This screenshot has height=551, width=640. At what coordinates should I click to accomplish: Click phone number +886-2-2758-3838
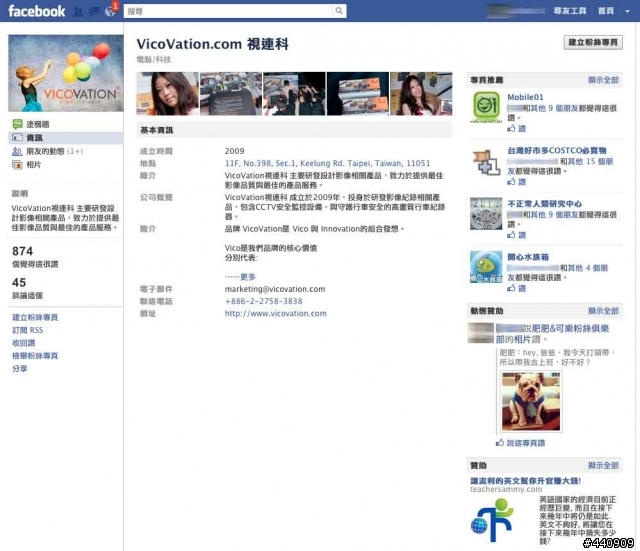pyautogui.click(x=263, y=301)
